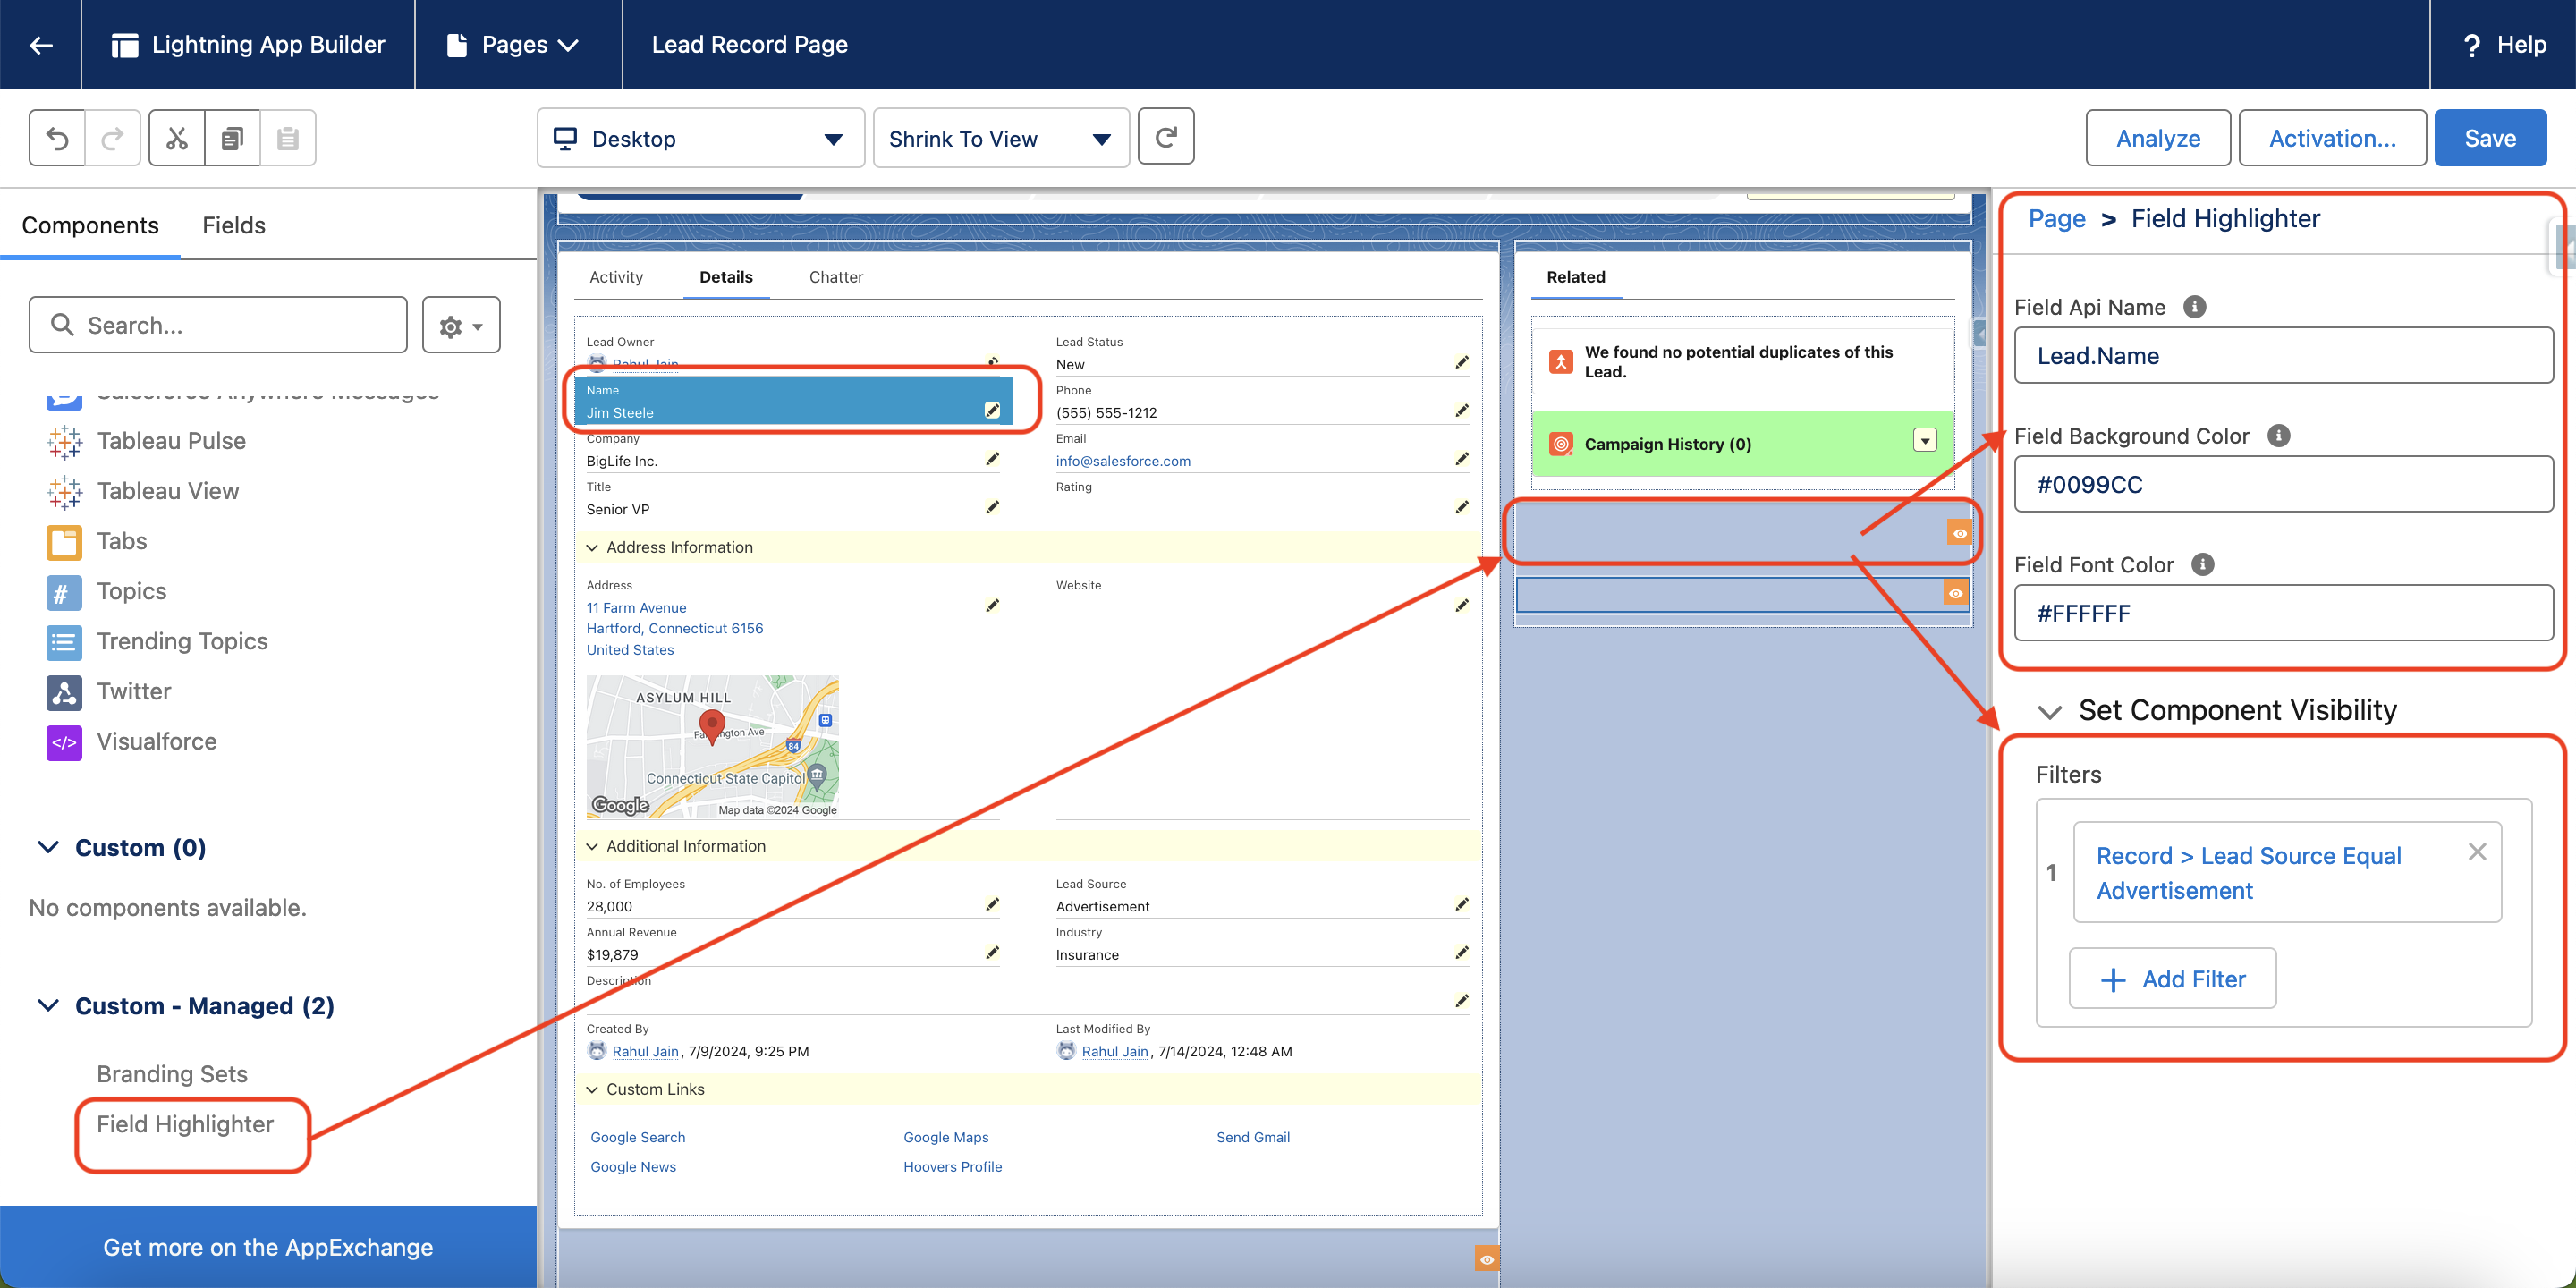Click the map thumbnail of Asylum Hill
The height and width of the screenshot is (1288, 2576).
click(x=712, y=746)
